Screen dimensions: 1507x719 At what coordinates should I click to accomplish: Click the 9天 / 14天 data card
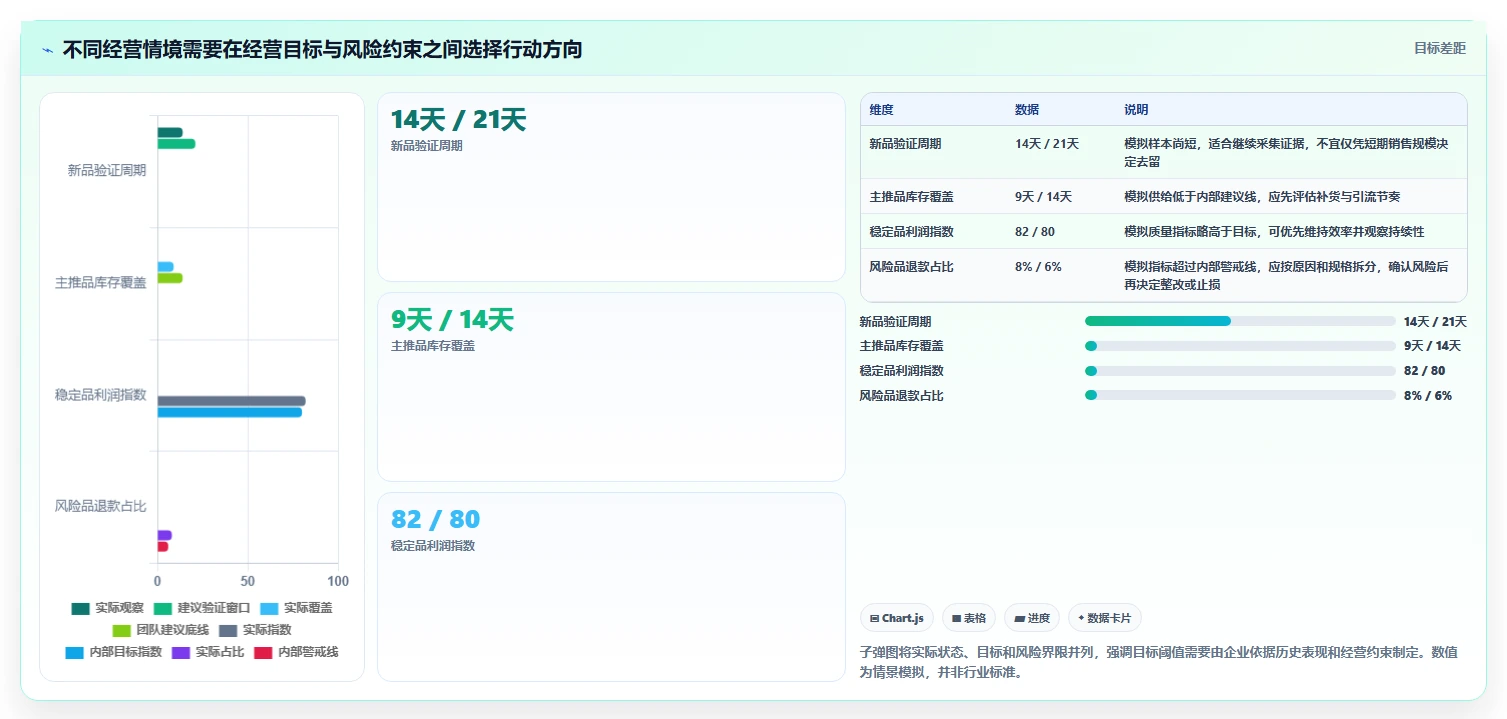coord(611,387)
